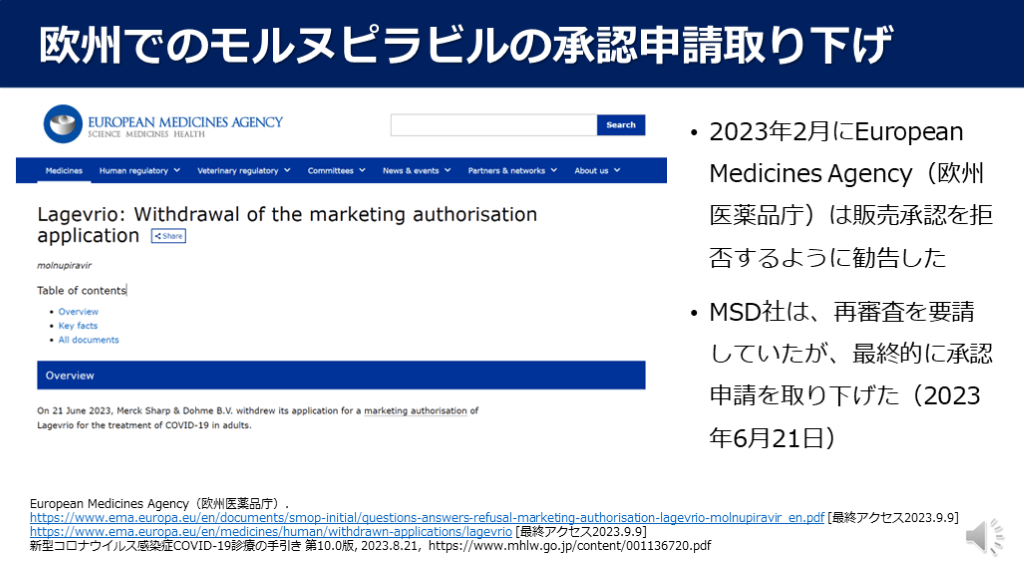Expand the Human regulatory dropdown menu

[x=139, y=171]
